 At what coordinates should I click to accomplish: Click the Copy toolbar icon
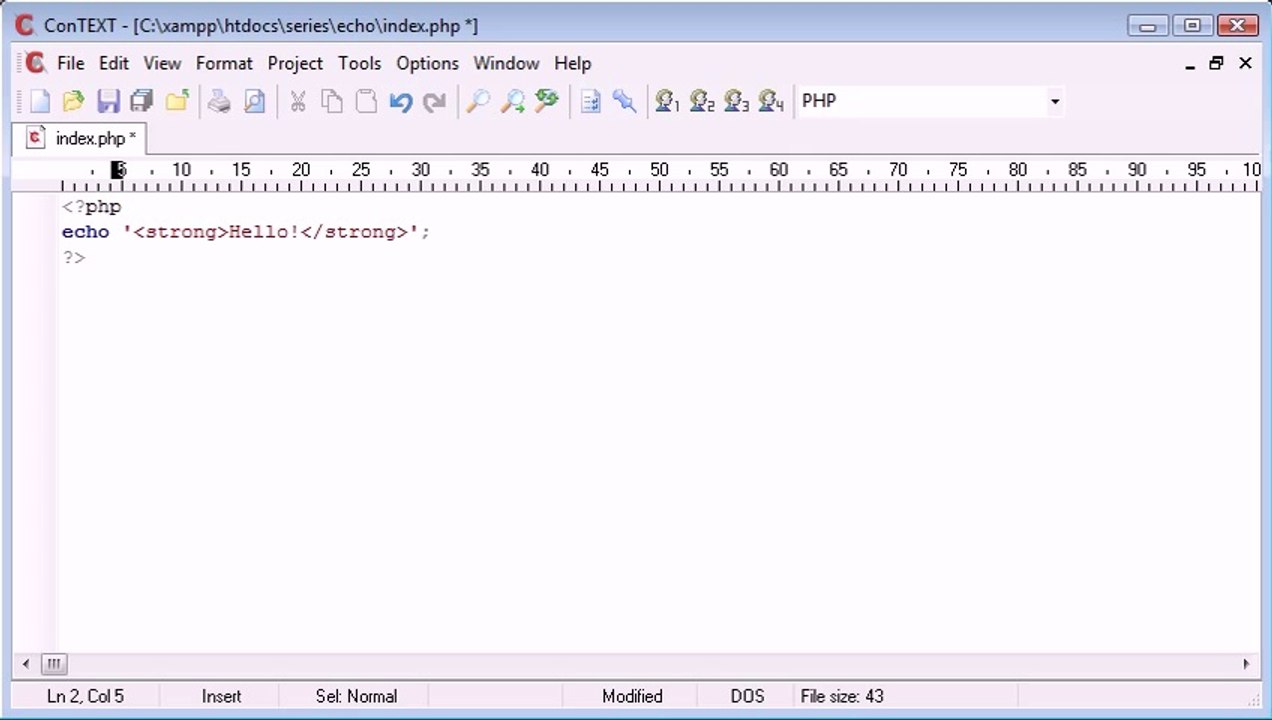(332, 101)
